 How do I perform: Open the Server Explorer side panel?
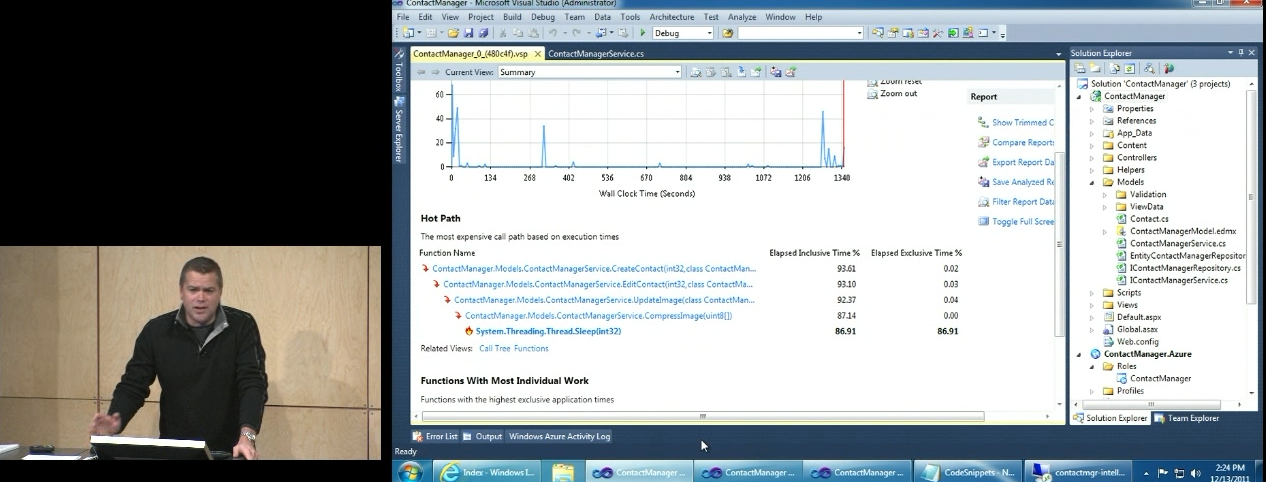pos(398,129)
